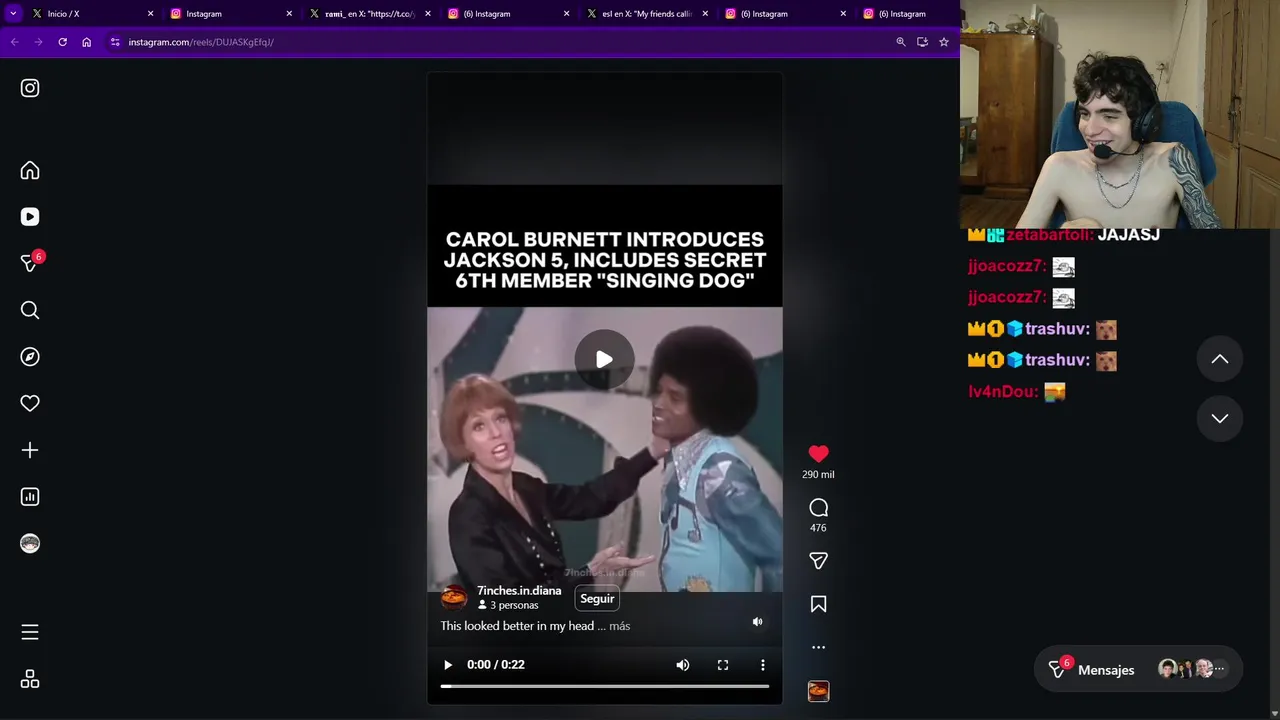Toggle the reel sound icon near caption
Viewport: 1280px width, 720px height.
point(757,622)
